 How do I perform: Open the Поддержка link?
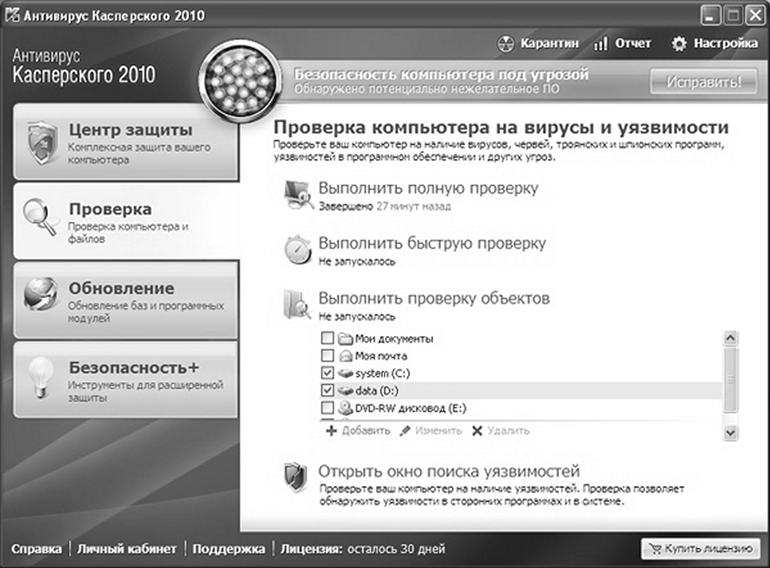[228, 549]
